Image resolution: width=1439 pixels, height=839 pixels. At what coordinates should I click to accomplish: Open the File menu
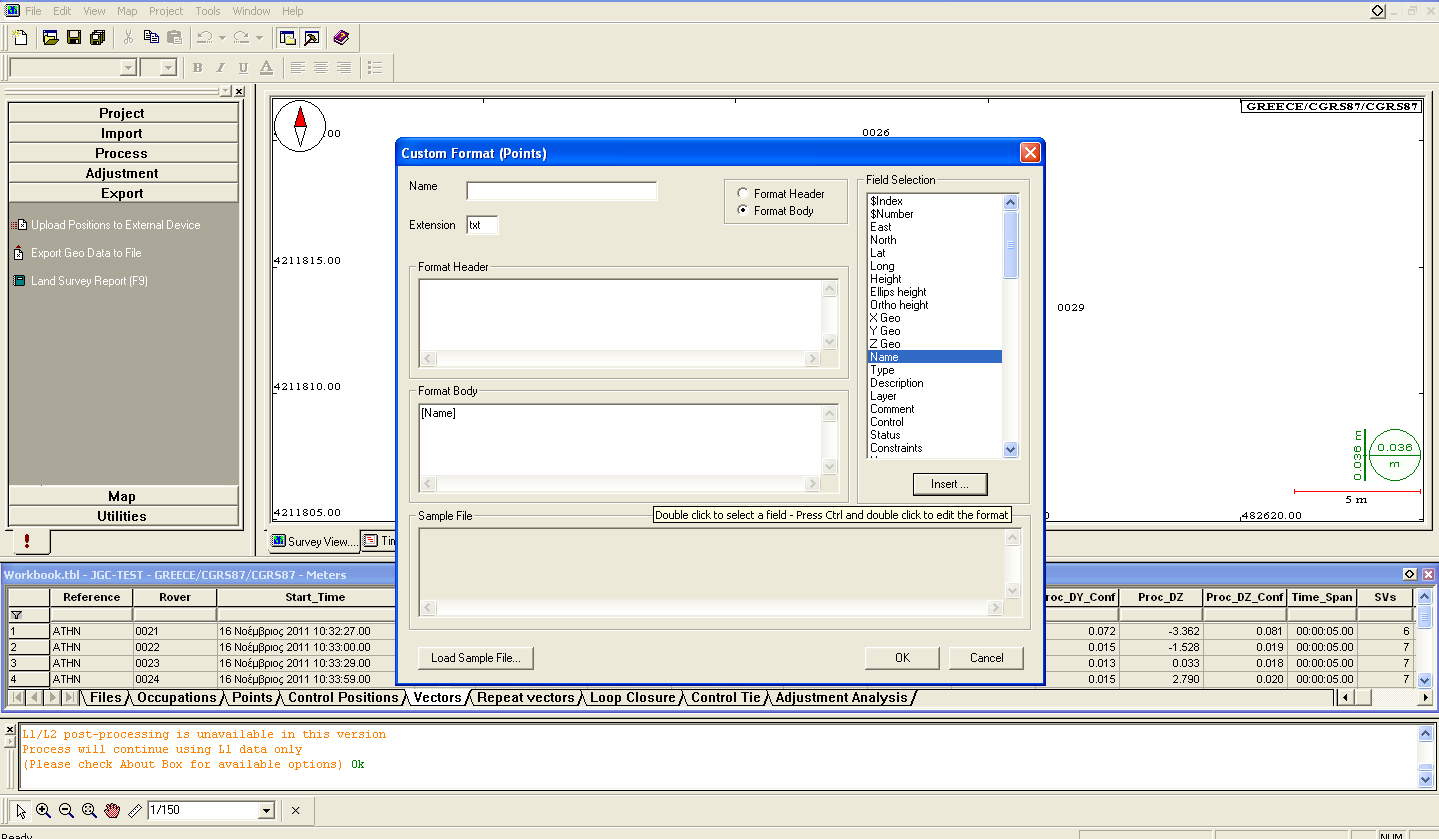(x=33, y=11)
